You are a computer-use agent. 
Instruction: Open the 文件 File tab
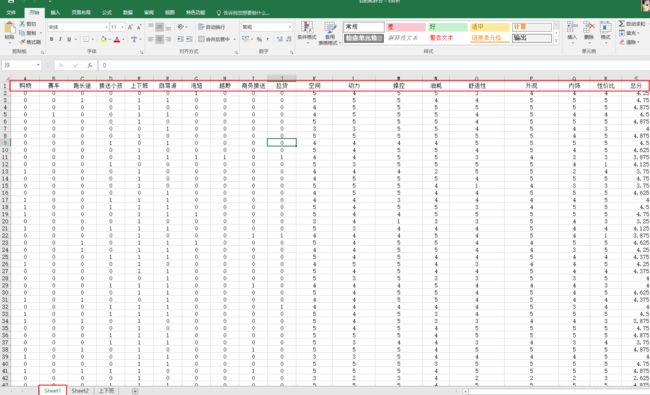(11, 12)
